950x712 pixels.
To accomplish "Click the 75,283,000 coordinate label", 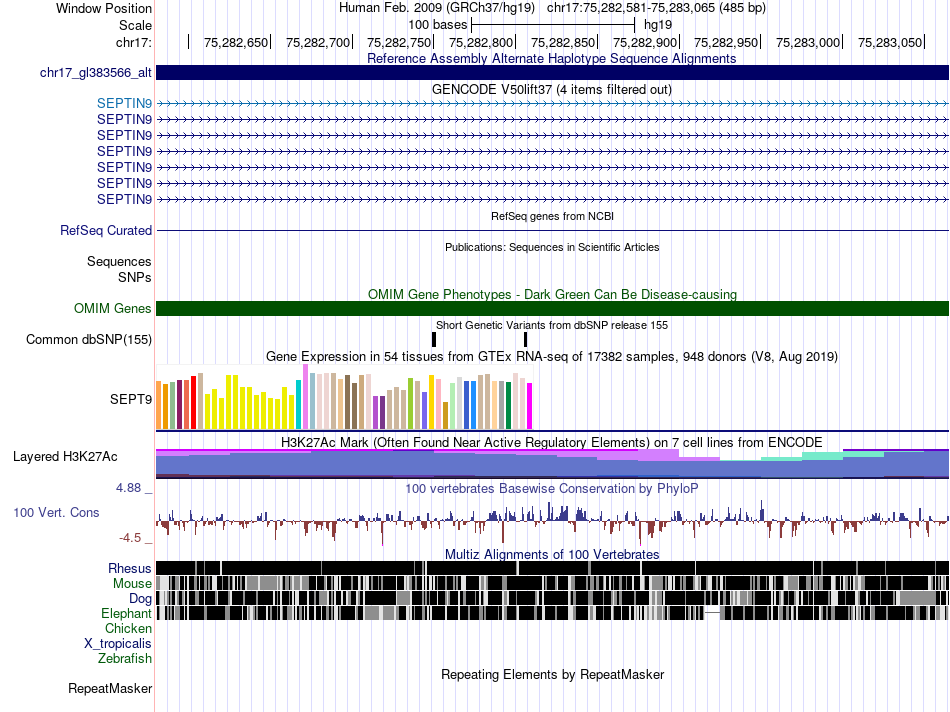I will click(808, 42).
